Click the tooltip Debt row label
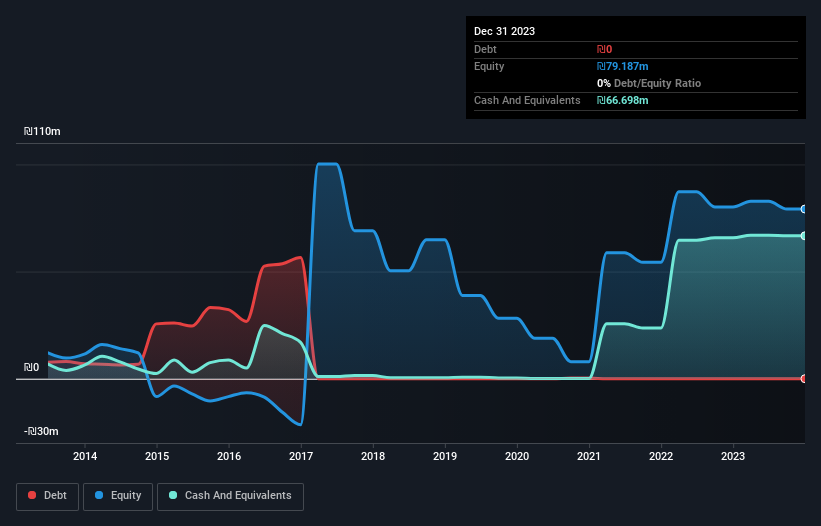 (485, 49)
